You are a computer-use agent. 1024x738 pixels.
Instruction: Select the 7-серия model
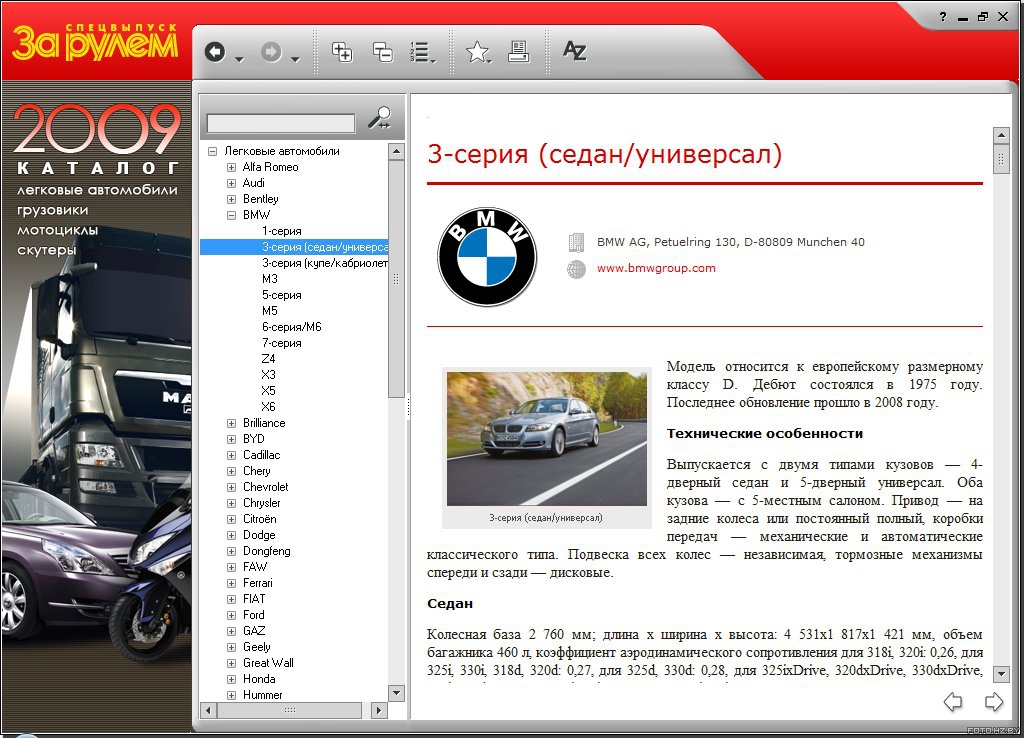click(281, 343)
